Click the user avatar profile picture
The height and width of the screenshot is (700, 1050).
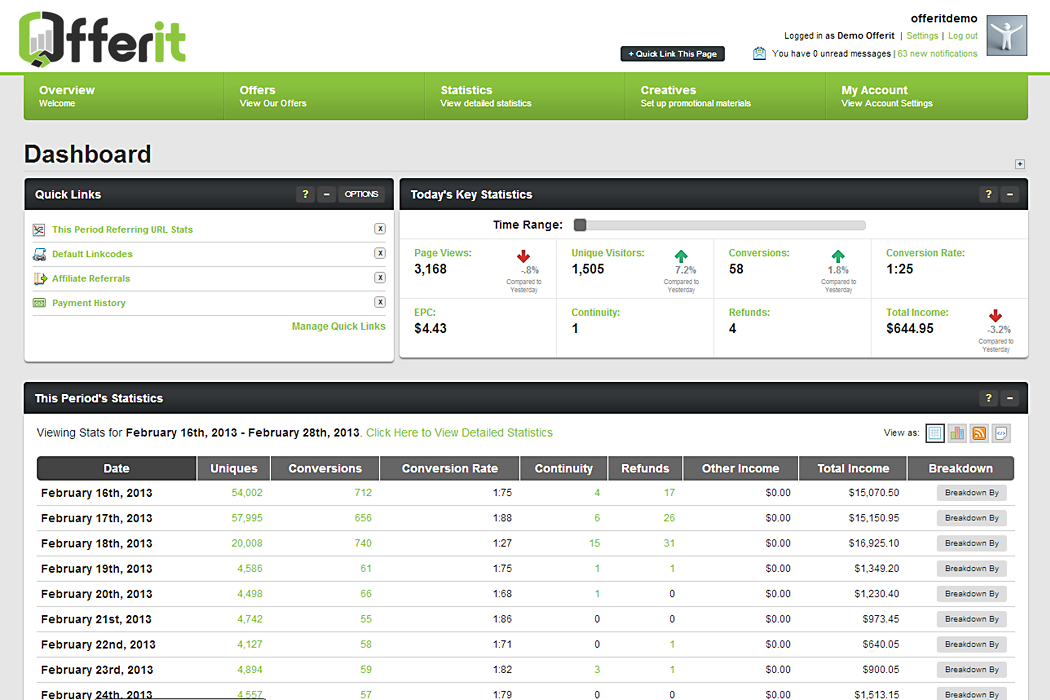tap(1006, 36)
